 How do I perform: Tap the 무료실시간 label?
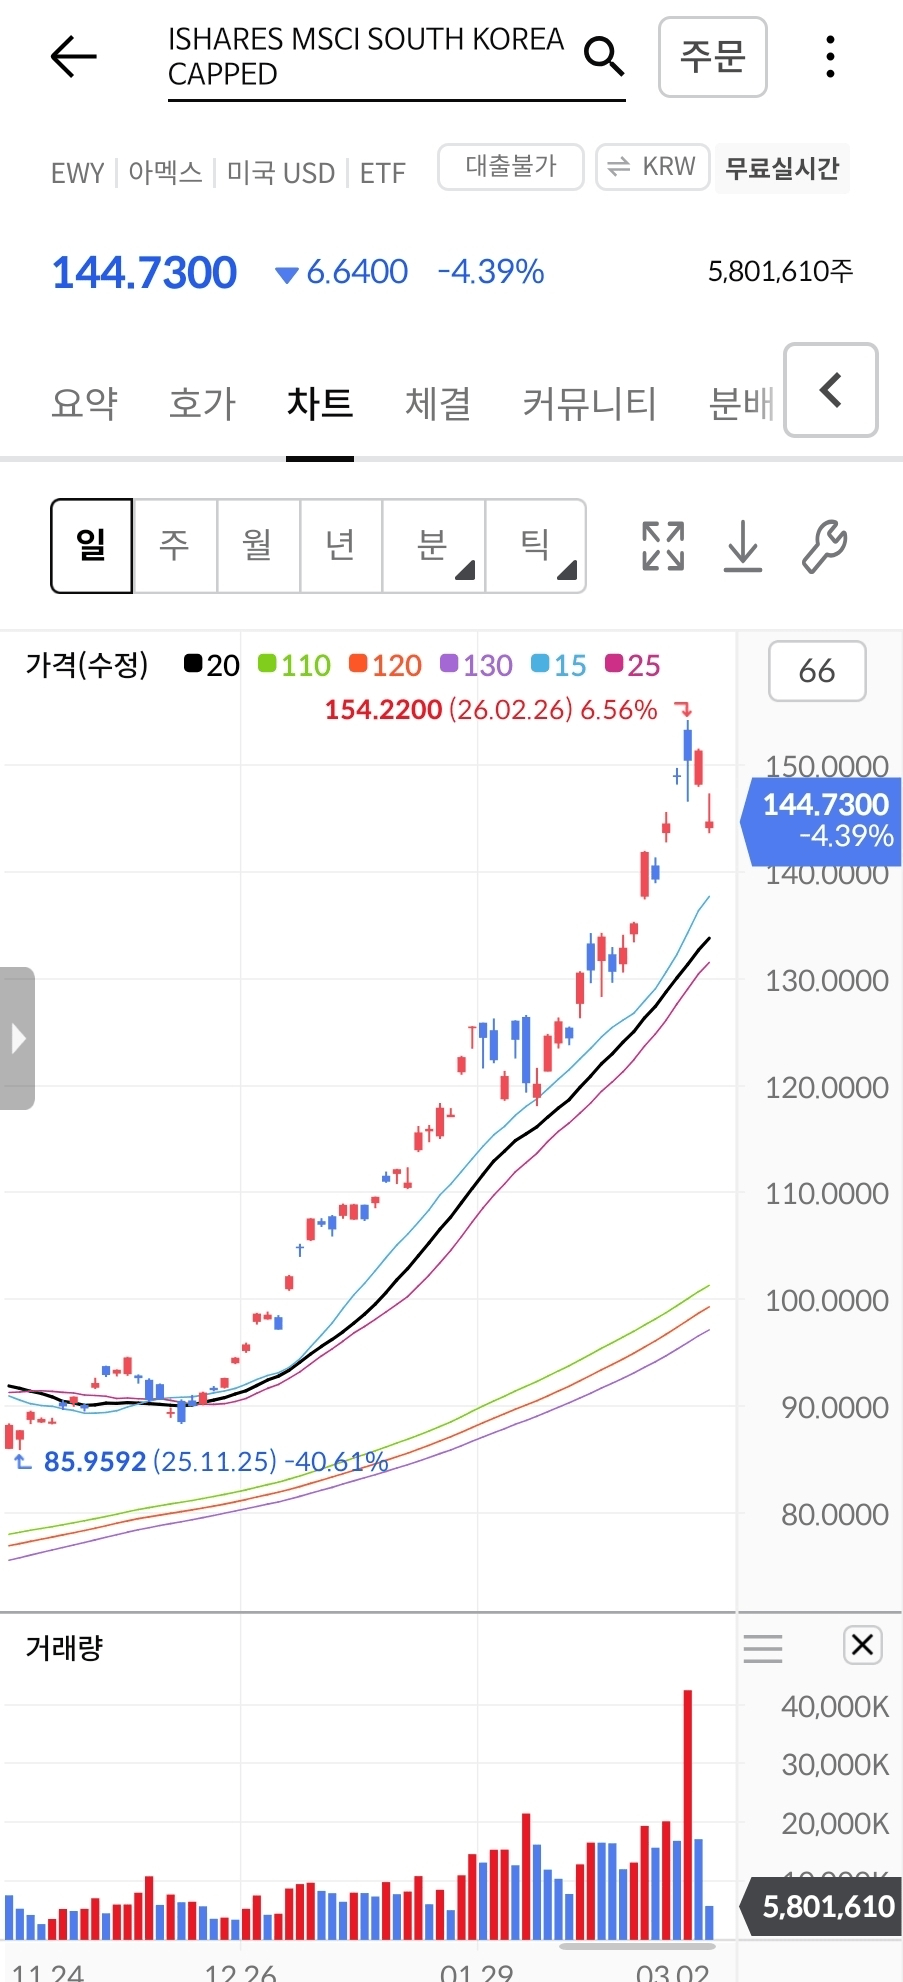tap(782, 168)
